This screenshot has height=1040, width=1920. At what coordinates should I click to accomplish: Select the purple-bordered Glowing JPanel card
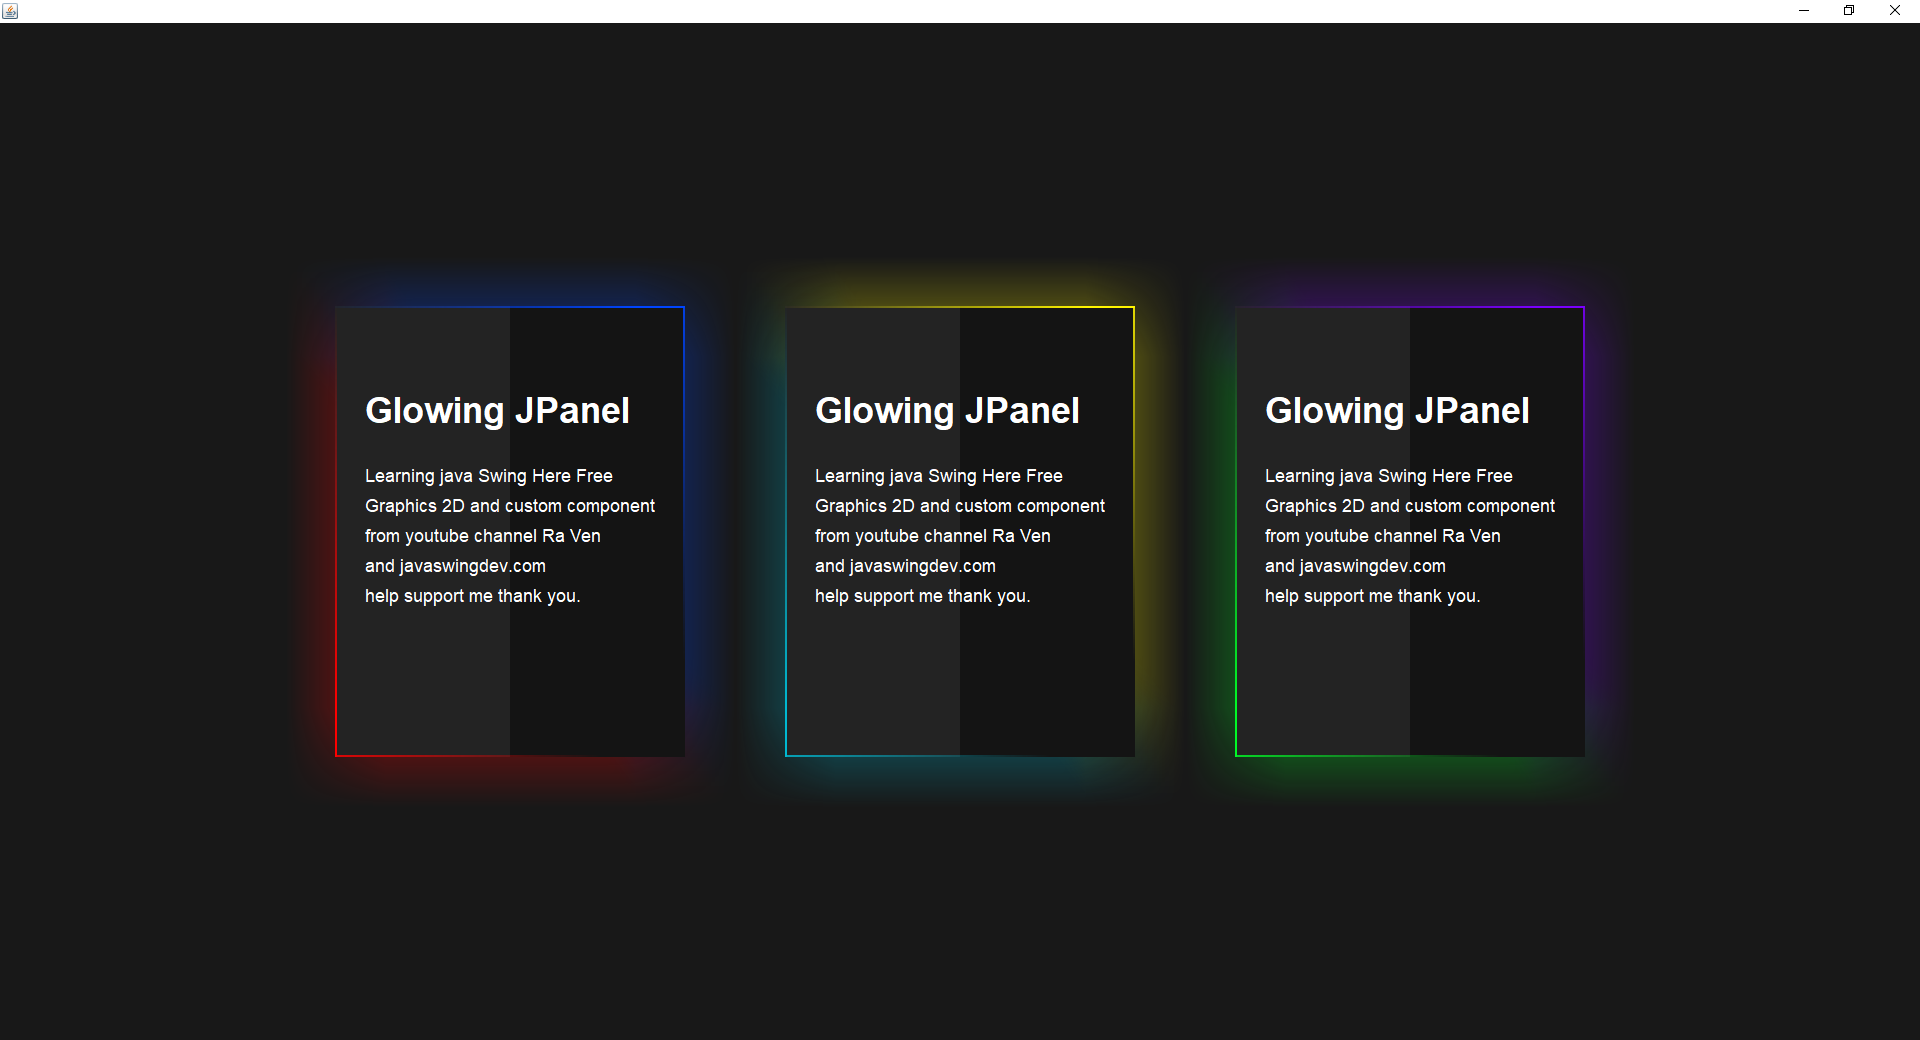pyautogui.click(x=1410, y=530)
